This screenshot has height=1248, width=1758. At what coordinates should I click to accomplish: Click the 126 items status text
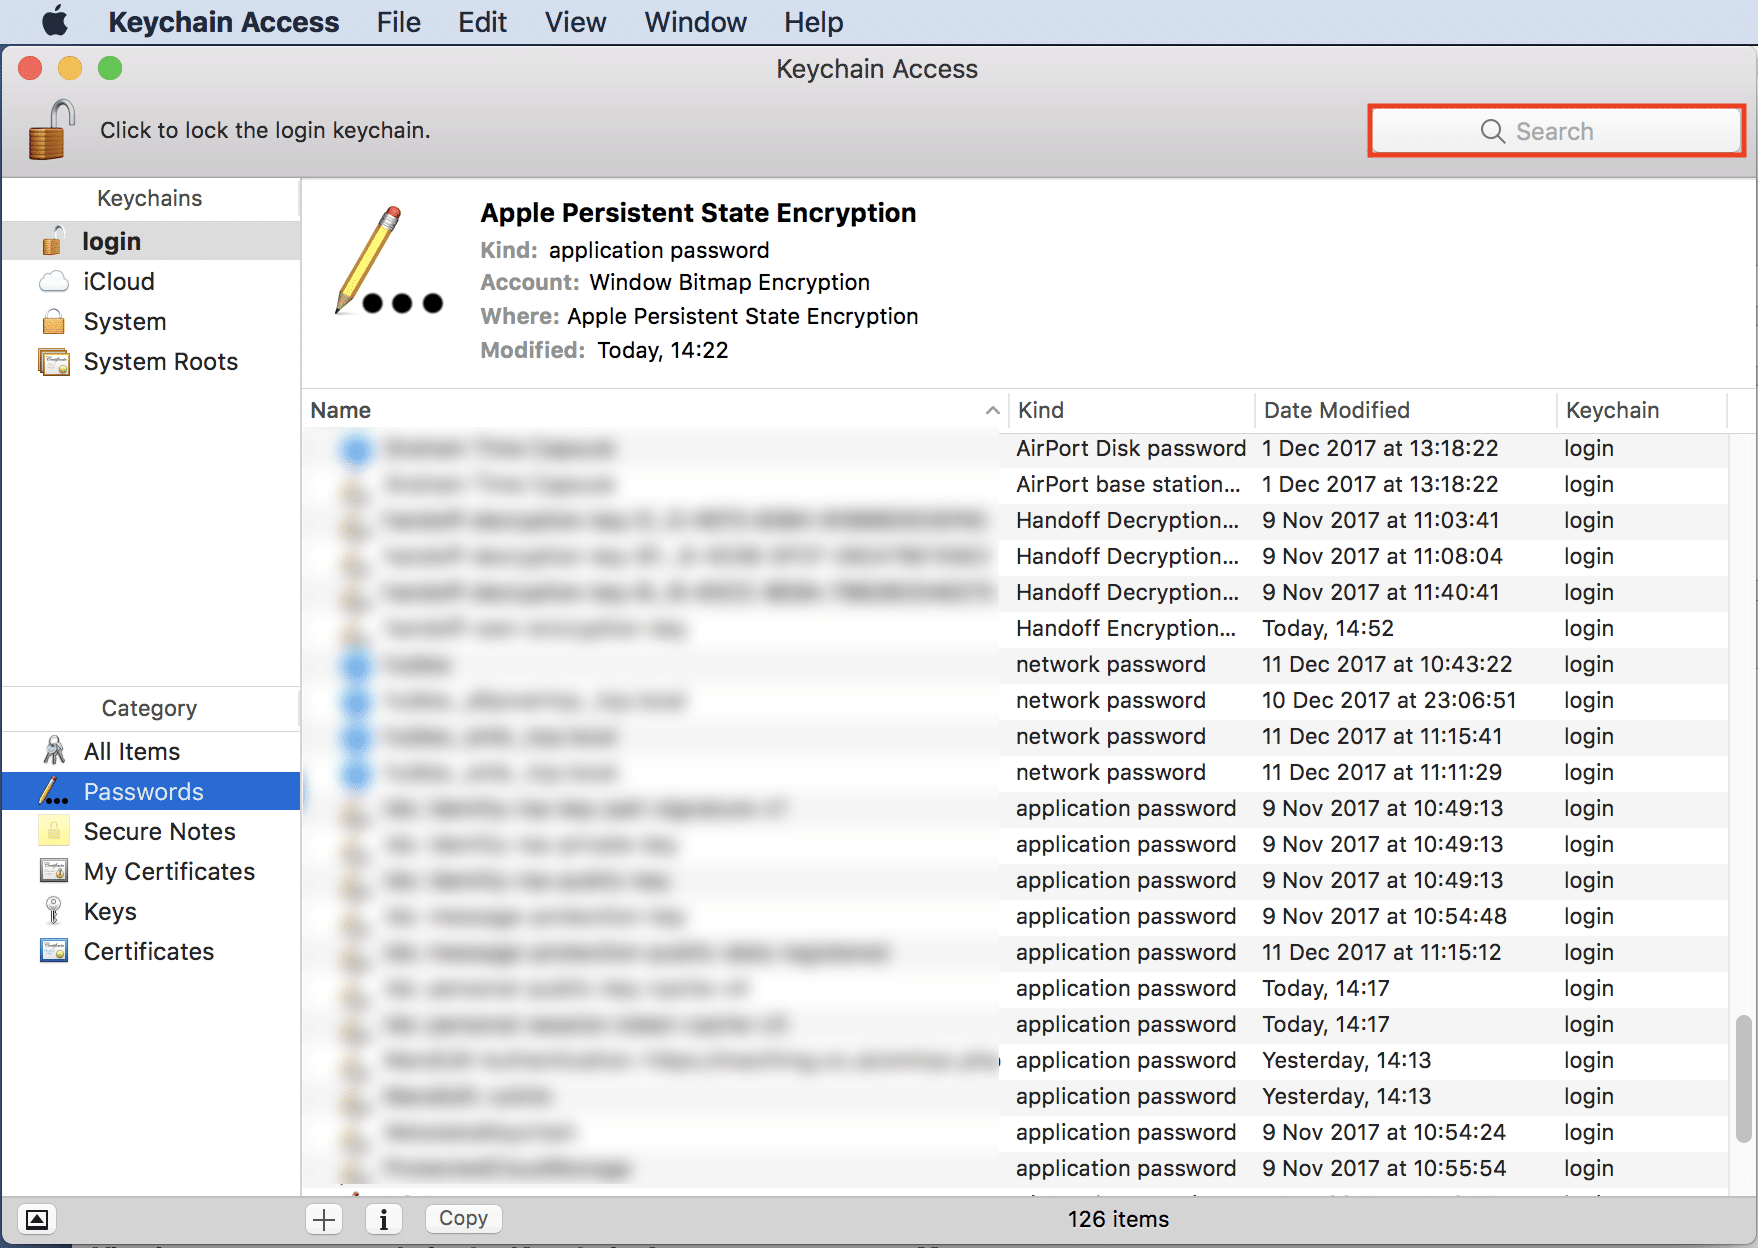click(1118, 1219)
